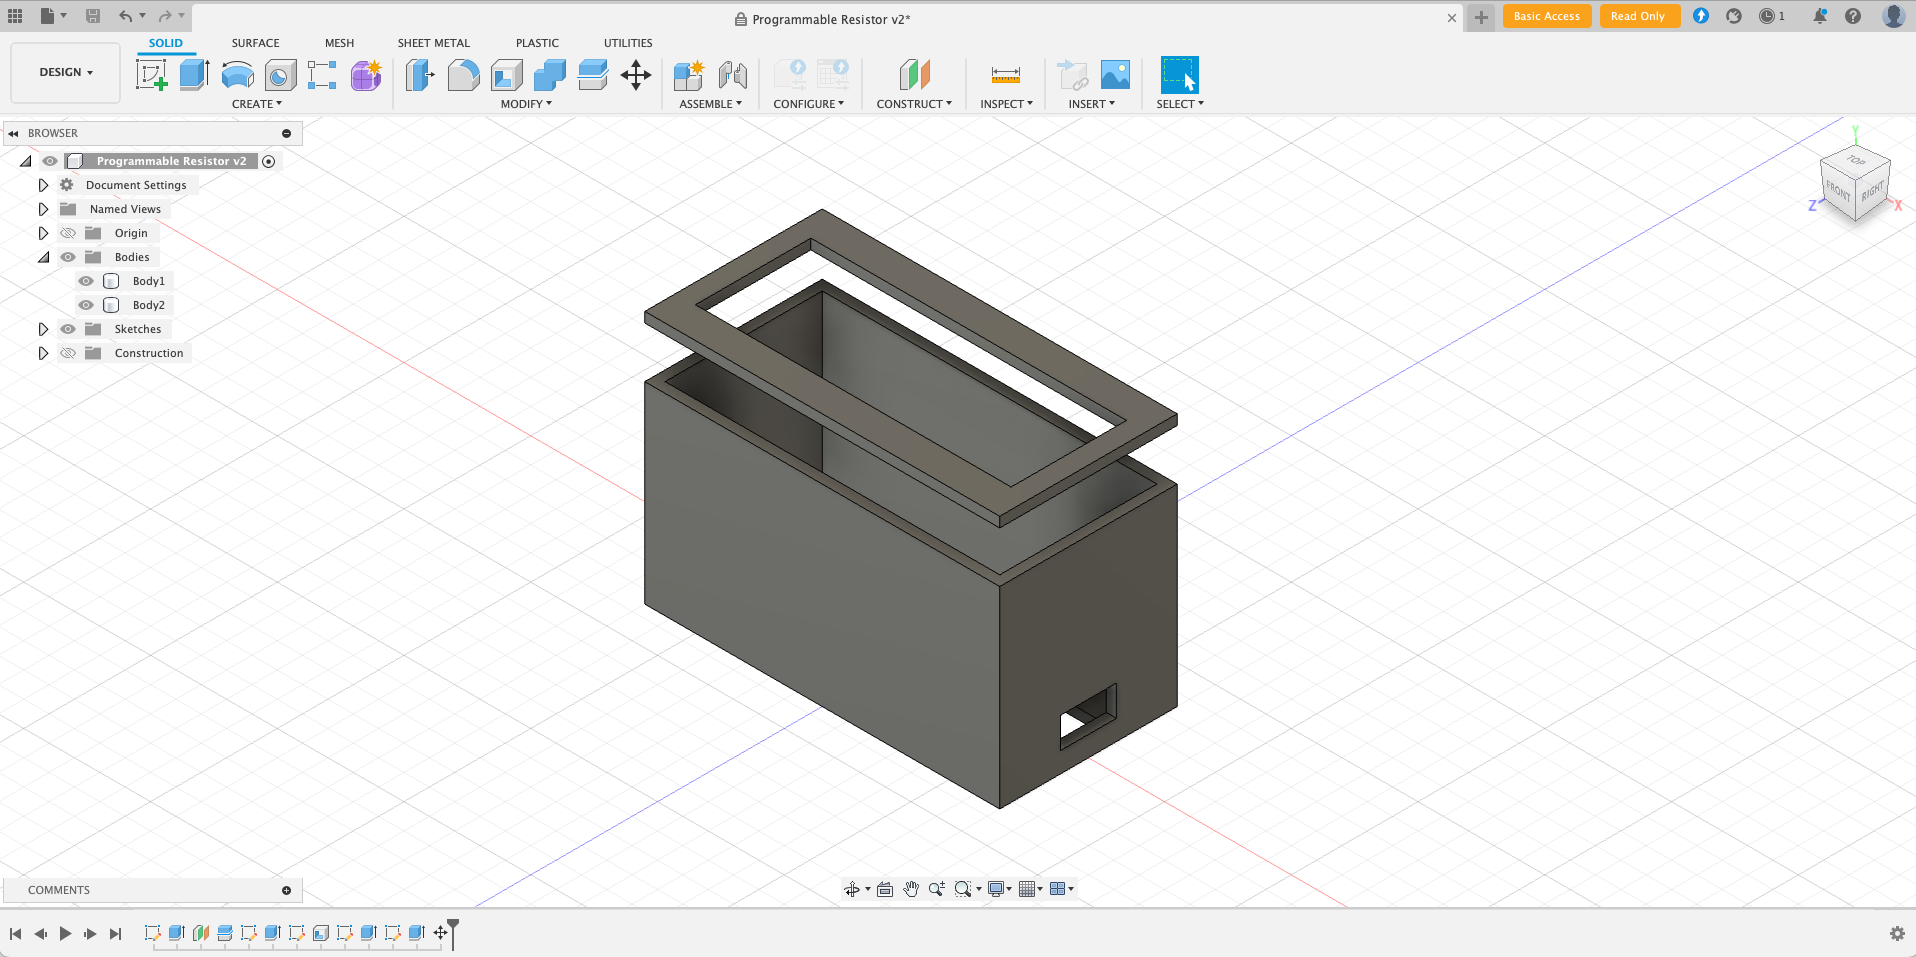The image size is (1916, 957).
Task: Show the Construction folder via eye icon
Action: (x=68, y=353)
